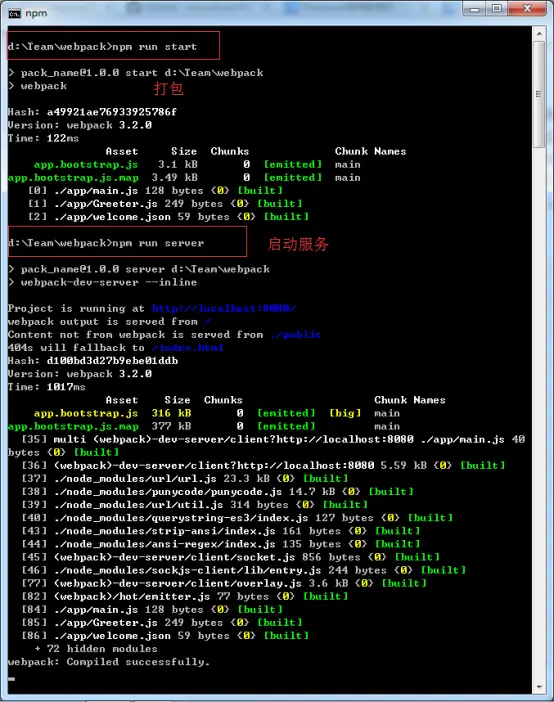Click 'webpack: Compiled successfully.' line
Viewport: 554px width, 702px height.
(x=109, y=662)
